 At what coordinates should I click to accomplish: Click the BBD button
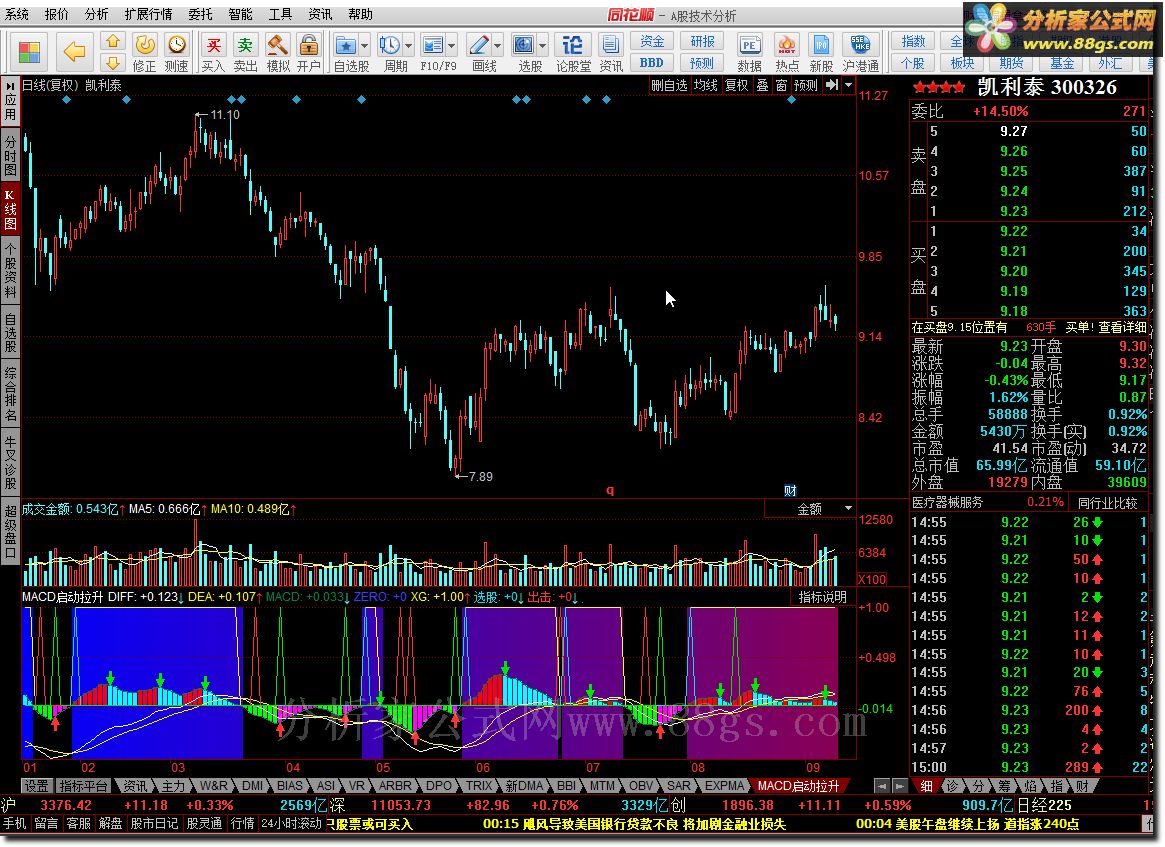[x=652, y=63]
